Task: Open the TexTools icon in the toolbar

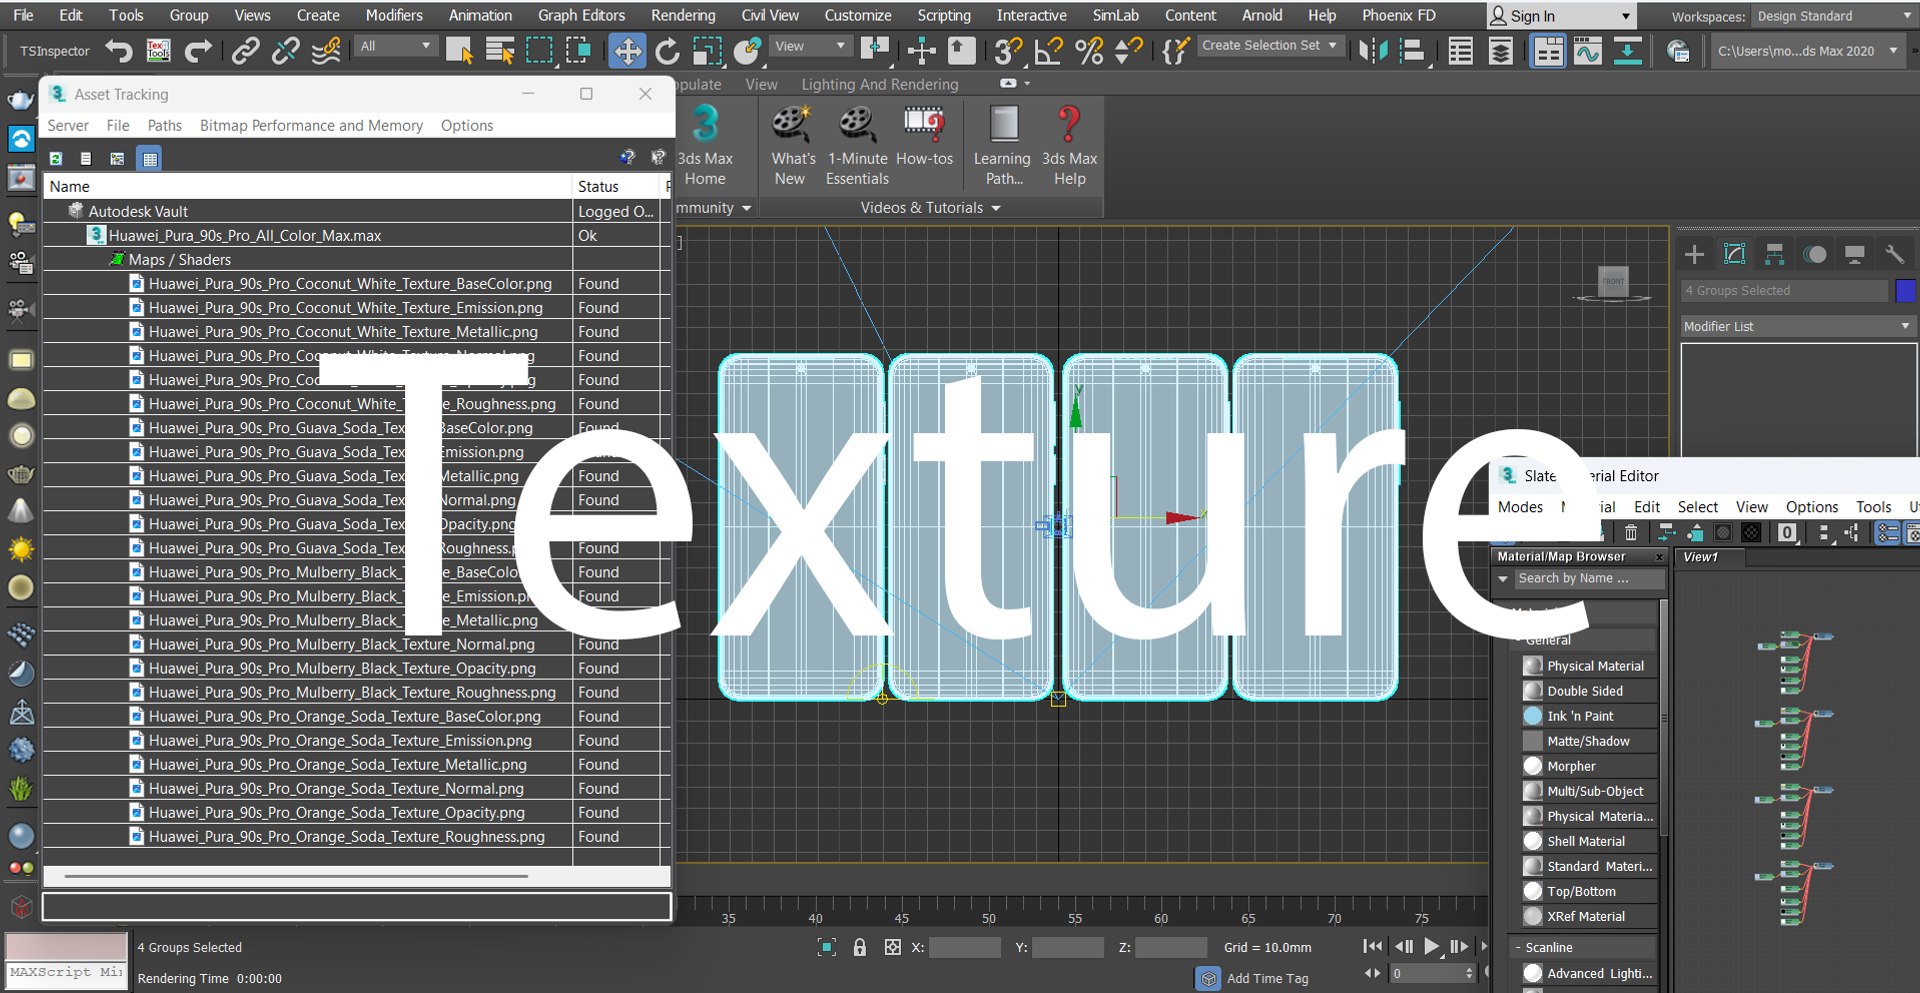Action: [158, 50]
